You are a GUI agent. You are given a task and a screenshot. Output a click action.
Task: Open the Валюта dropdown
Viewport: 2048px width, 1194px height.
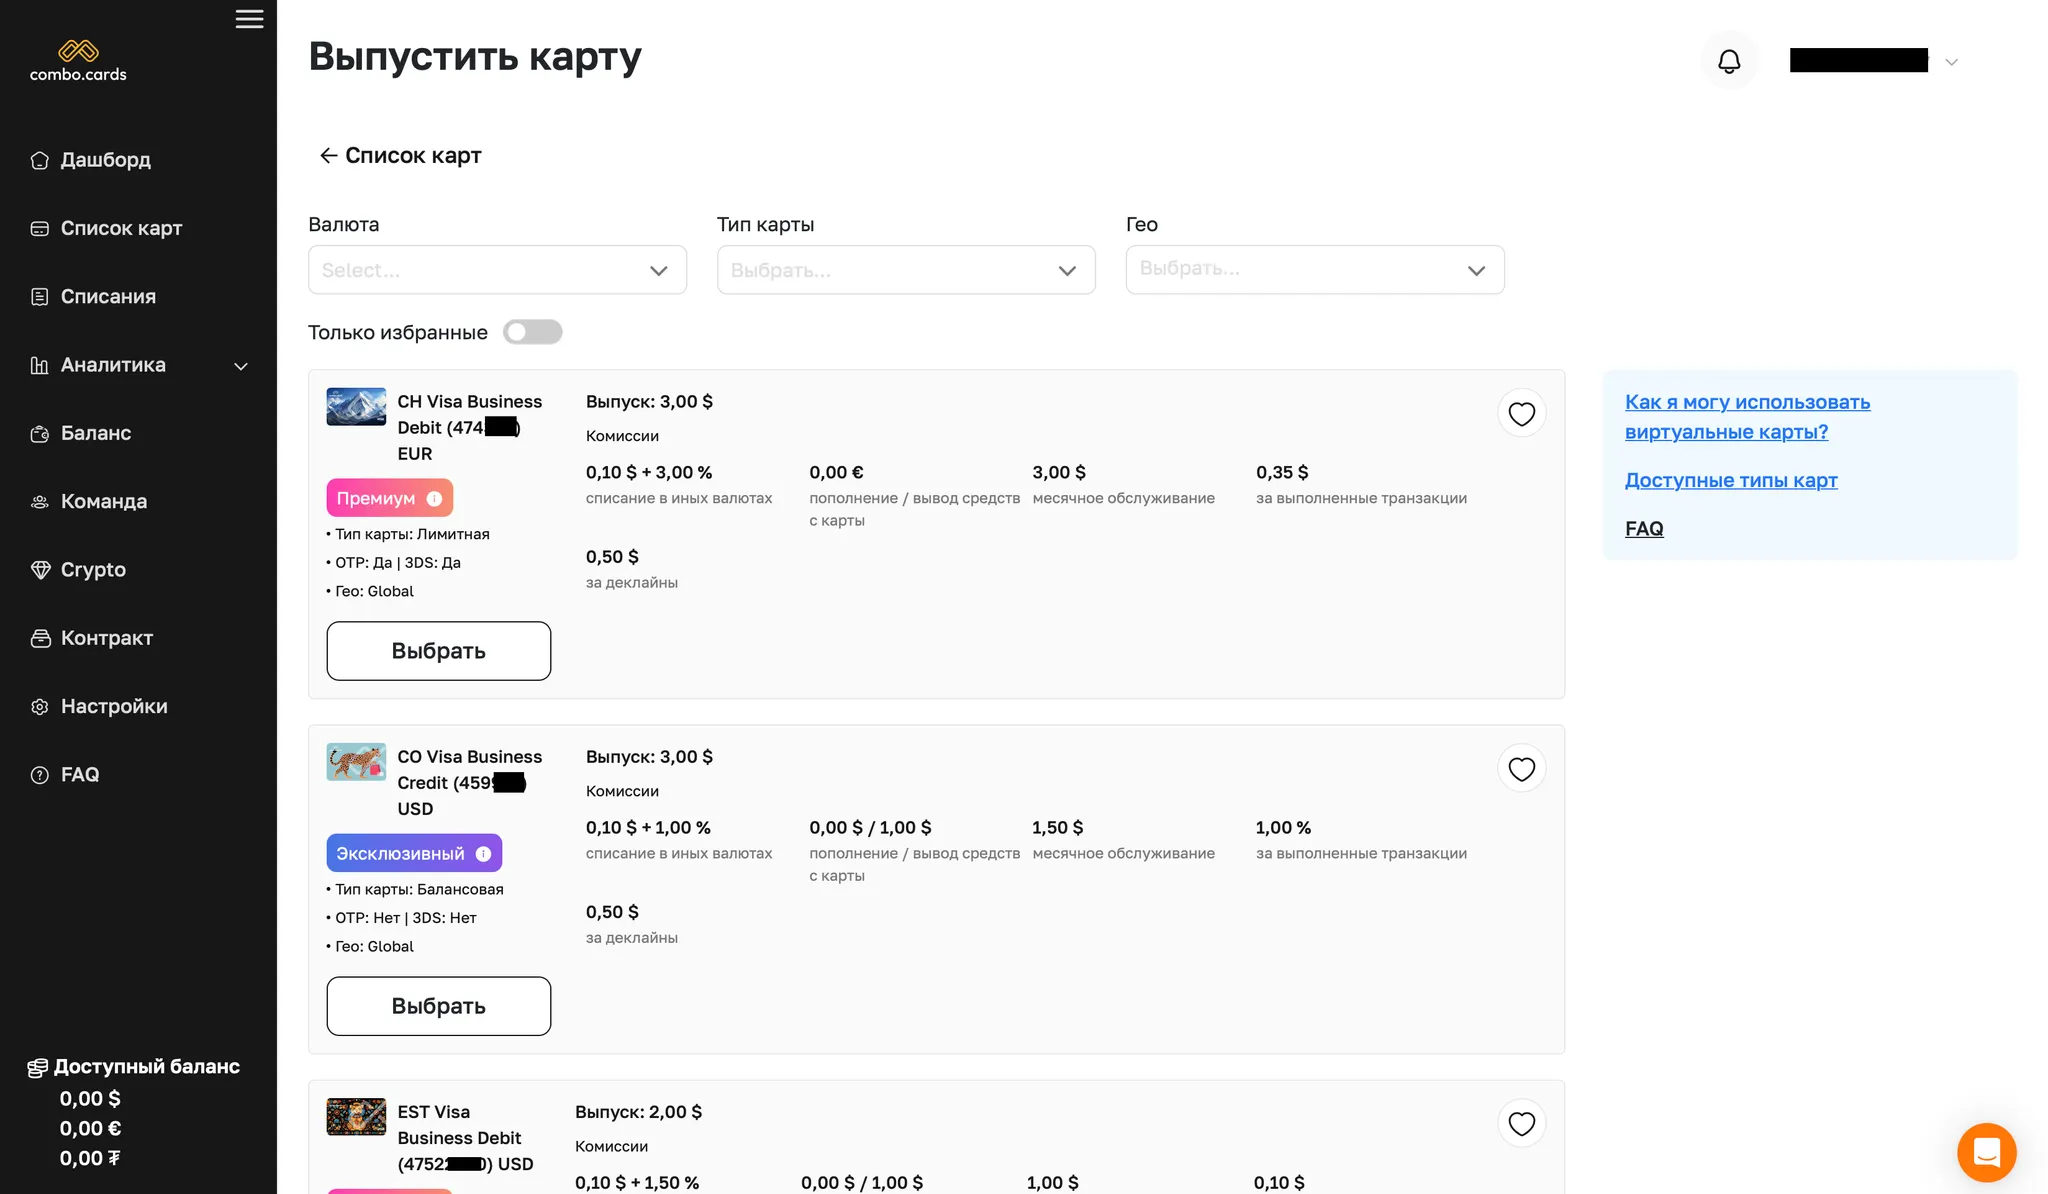[497, 270]
